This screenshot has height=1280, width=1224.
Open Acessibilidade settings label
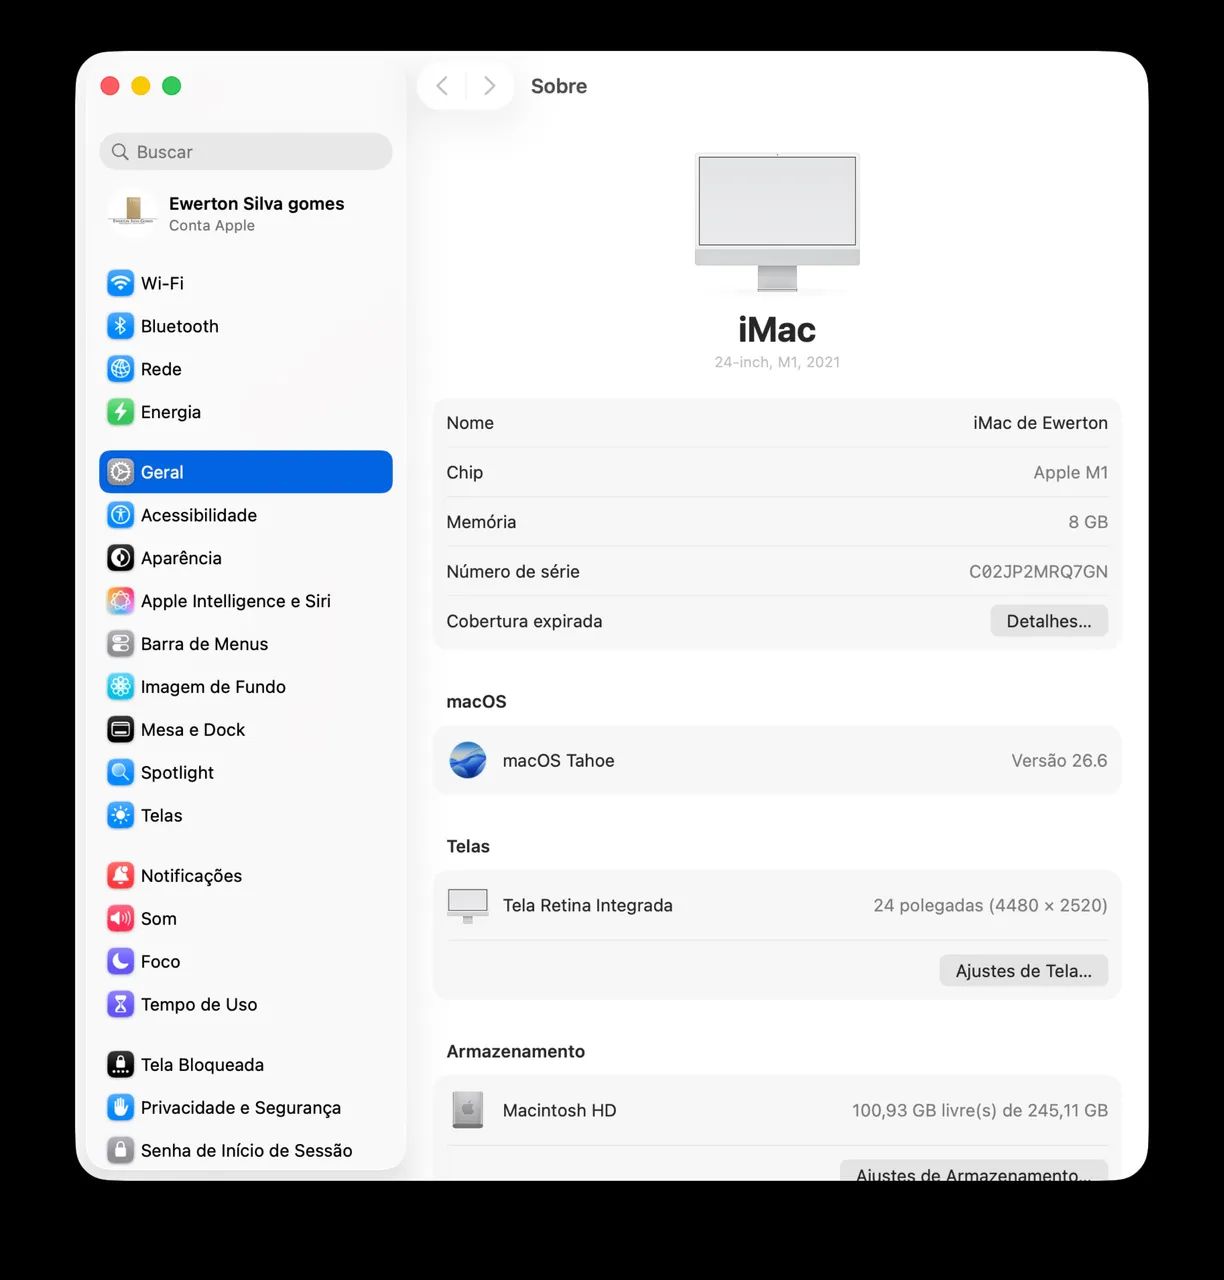coord(199,515)
